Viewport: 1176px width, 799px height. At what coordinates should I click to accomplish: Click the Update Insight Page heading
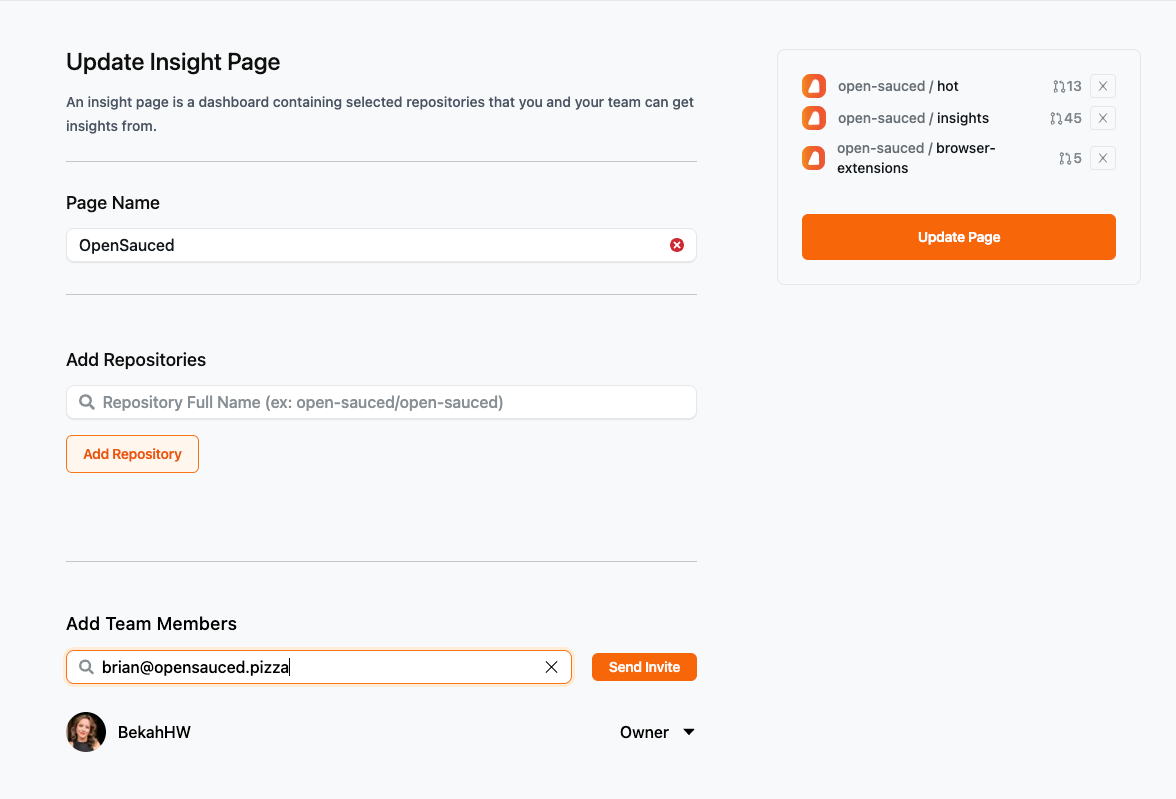click(x=173, y=62)
